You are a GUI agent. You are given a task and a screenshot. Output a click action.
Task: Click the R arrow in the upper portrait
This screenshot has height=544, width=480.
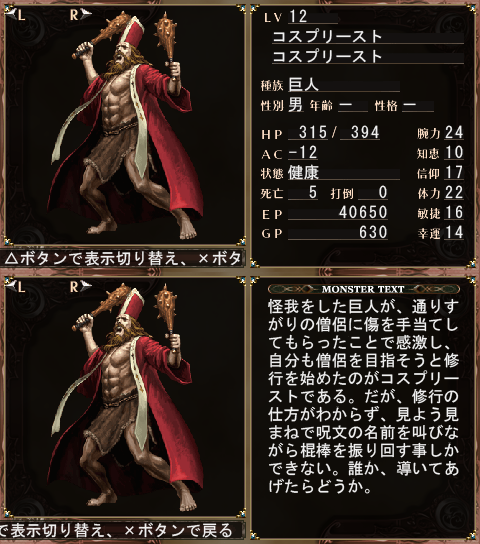tap(80, 15)
